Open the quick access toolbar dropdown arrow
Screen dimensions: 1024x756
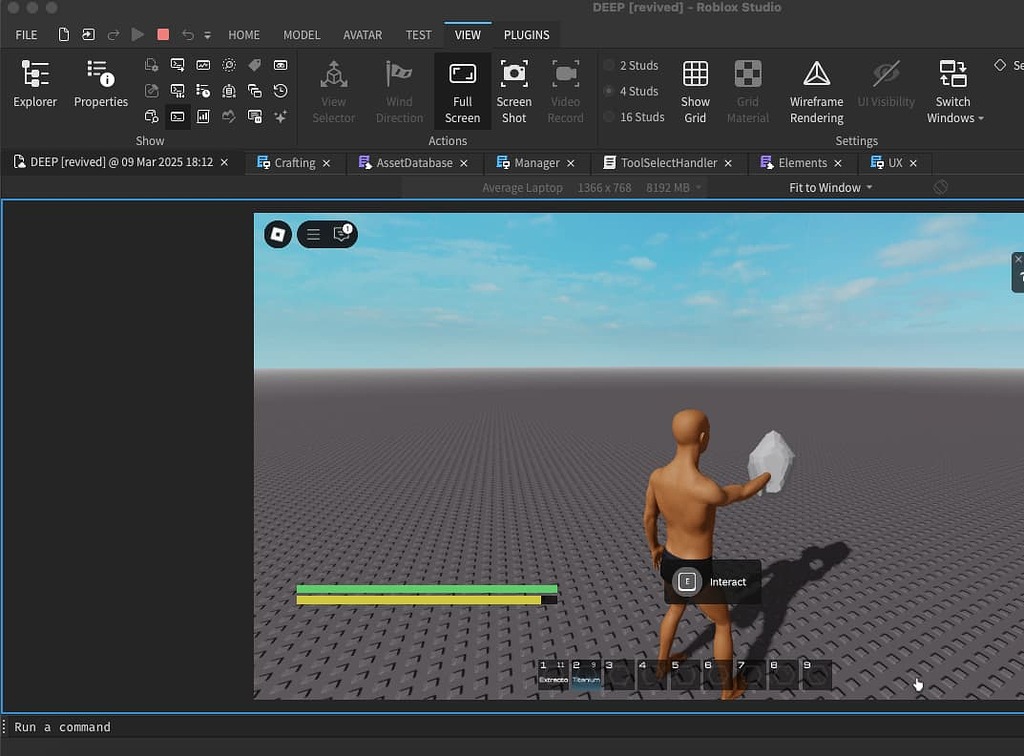pyautogui.click(x=206, y=34)
